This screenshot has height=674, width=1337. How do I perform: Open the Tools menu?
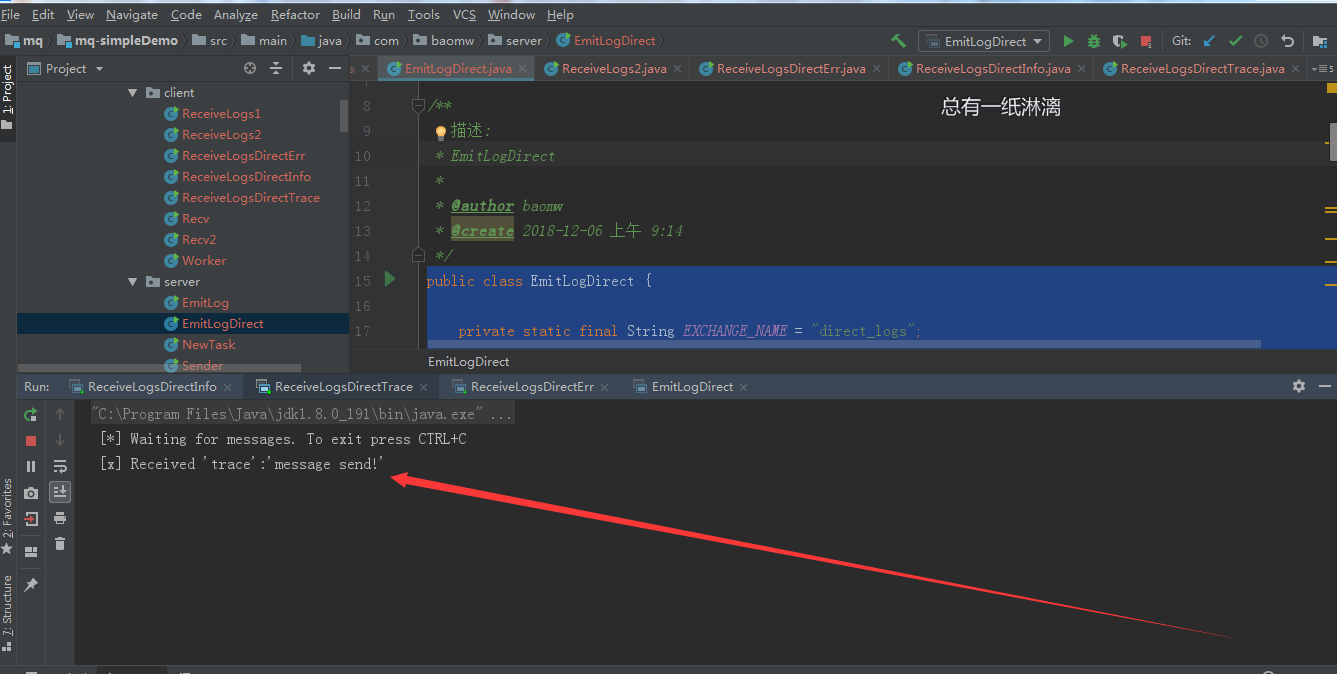tap(423, 14)
